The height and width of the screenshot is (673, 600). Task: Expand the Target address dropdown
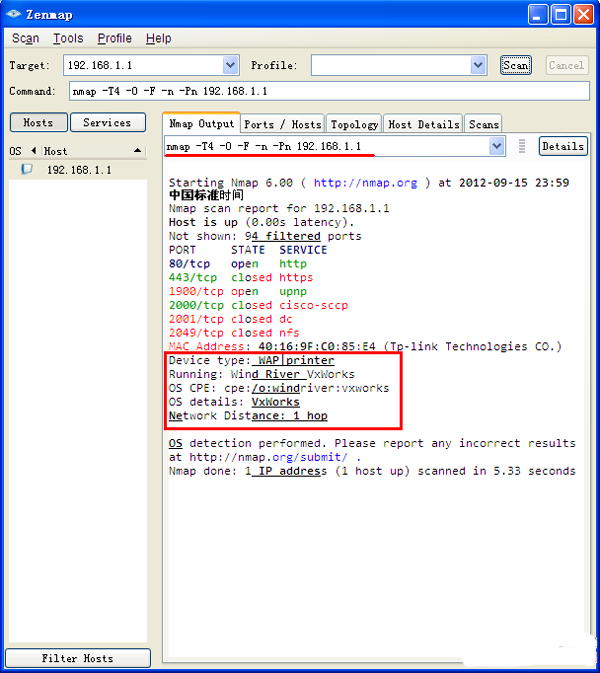point(231,65)
